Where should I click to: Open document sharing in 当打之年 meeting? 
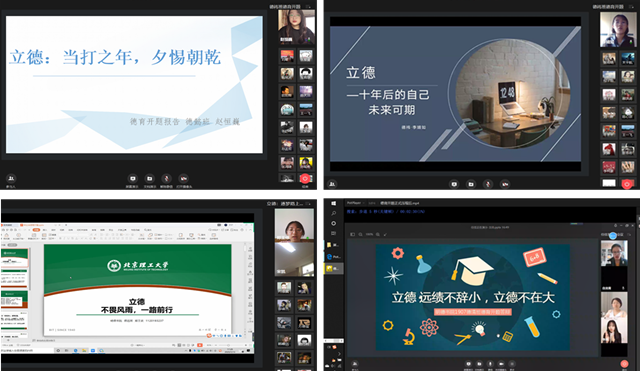(150, 178)
